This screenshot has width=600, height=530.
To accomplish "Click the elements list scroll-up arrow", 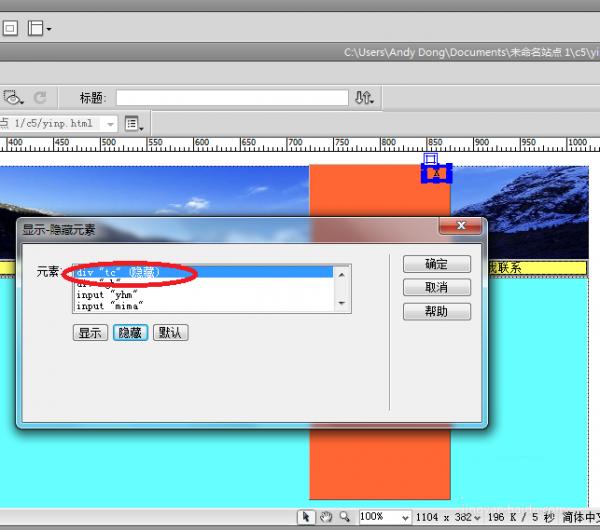I will pos(342,274).
